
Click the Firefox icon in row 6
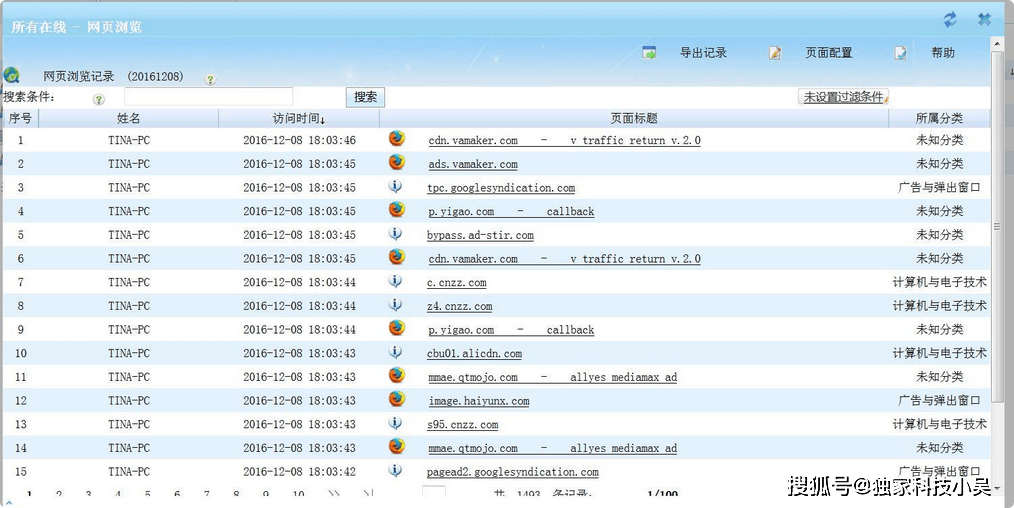[396, 257]
